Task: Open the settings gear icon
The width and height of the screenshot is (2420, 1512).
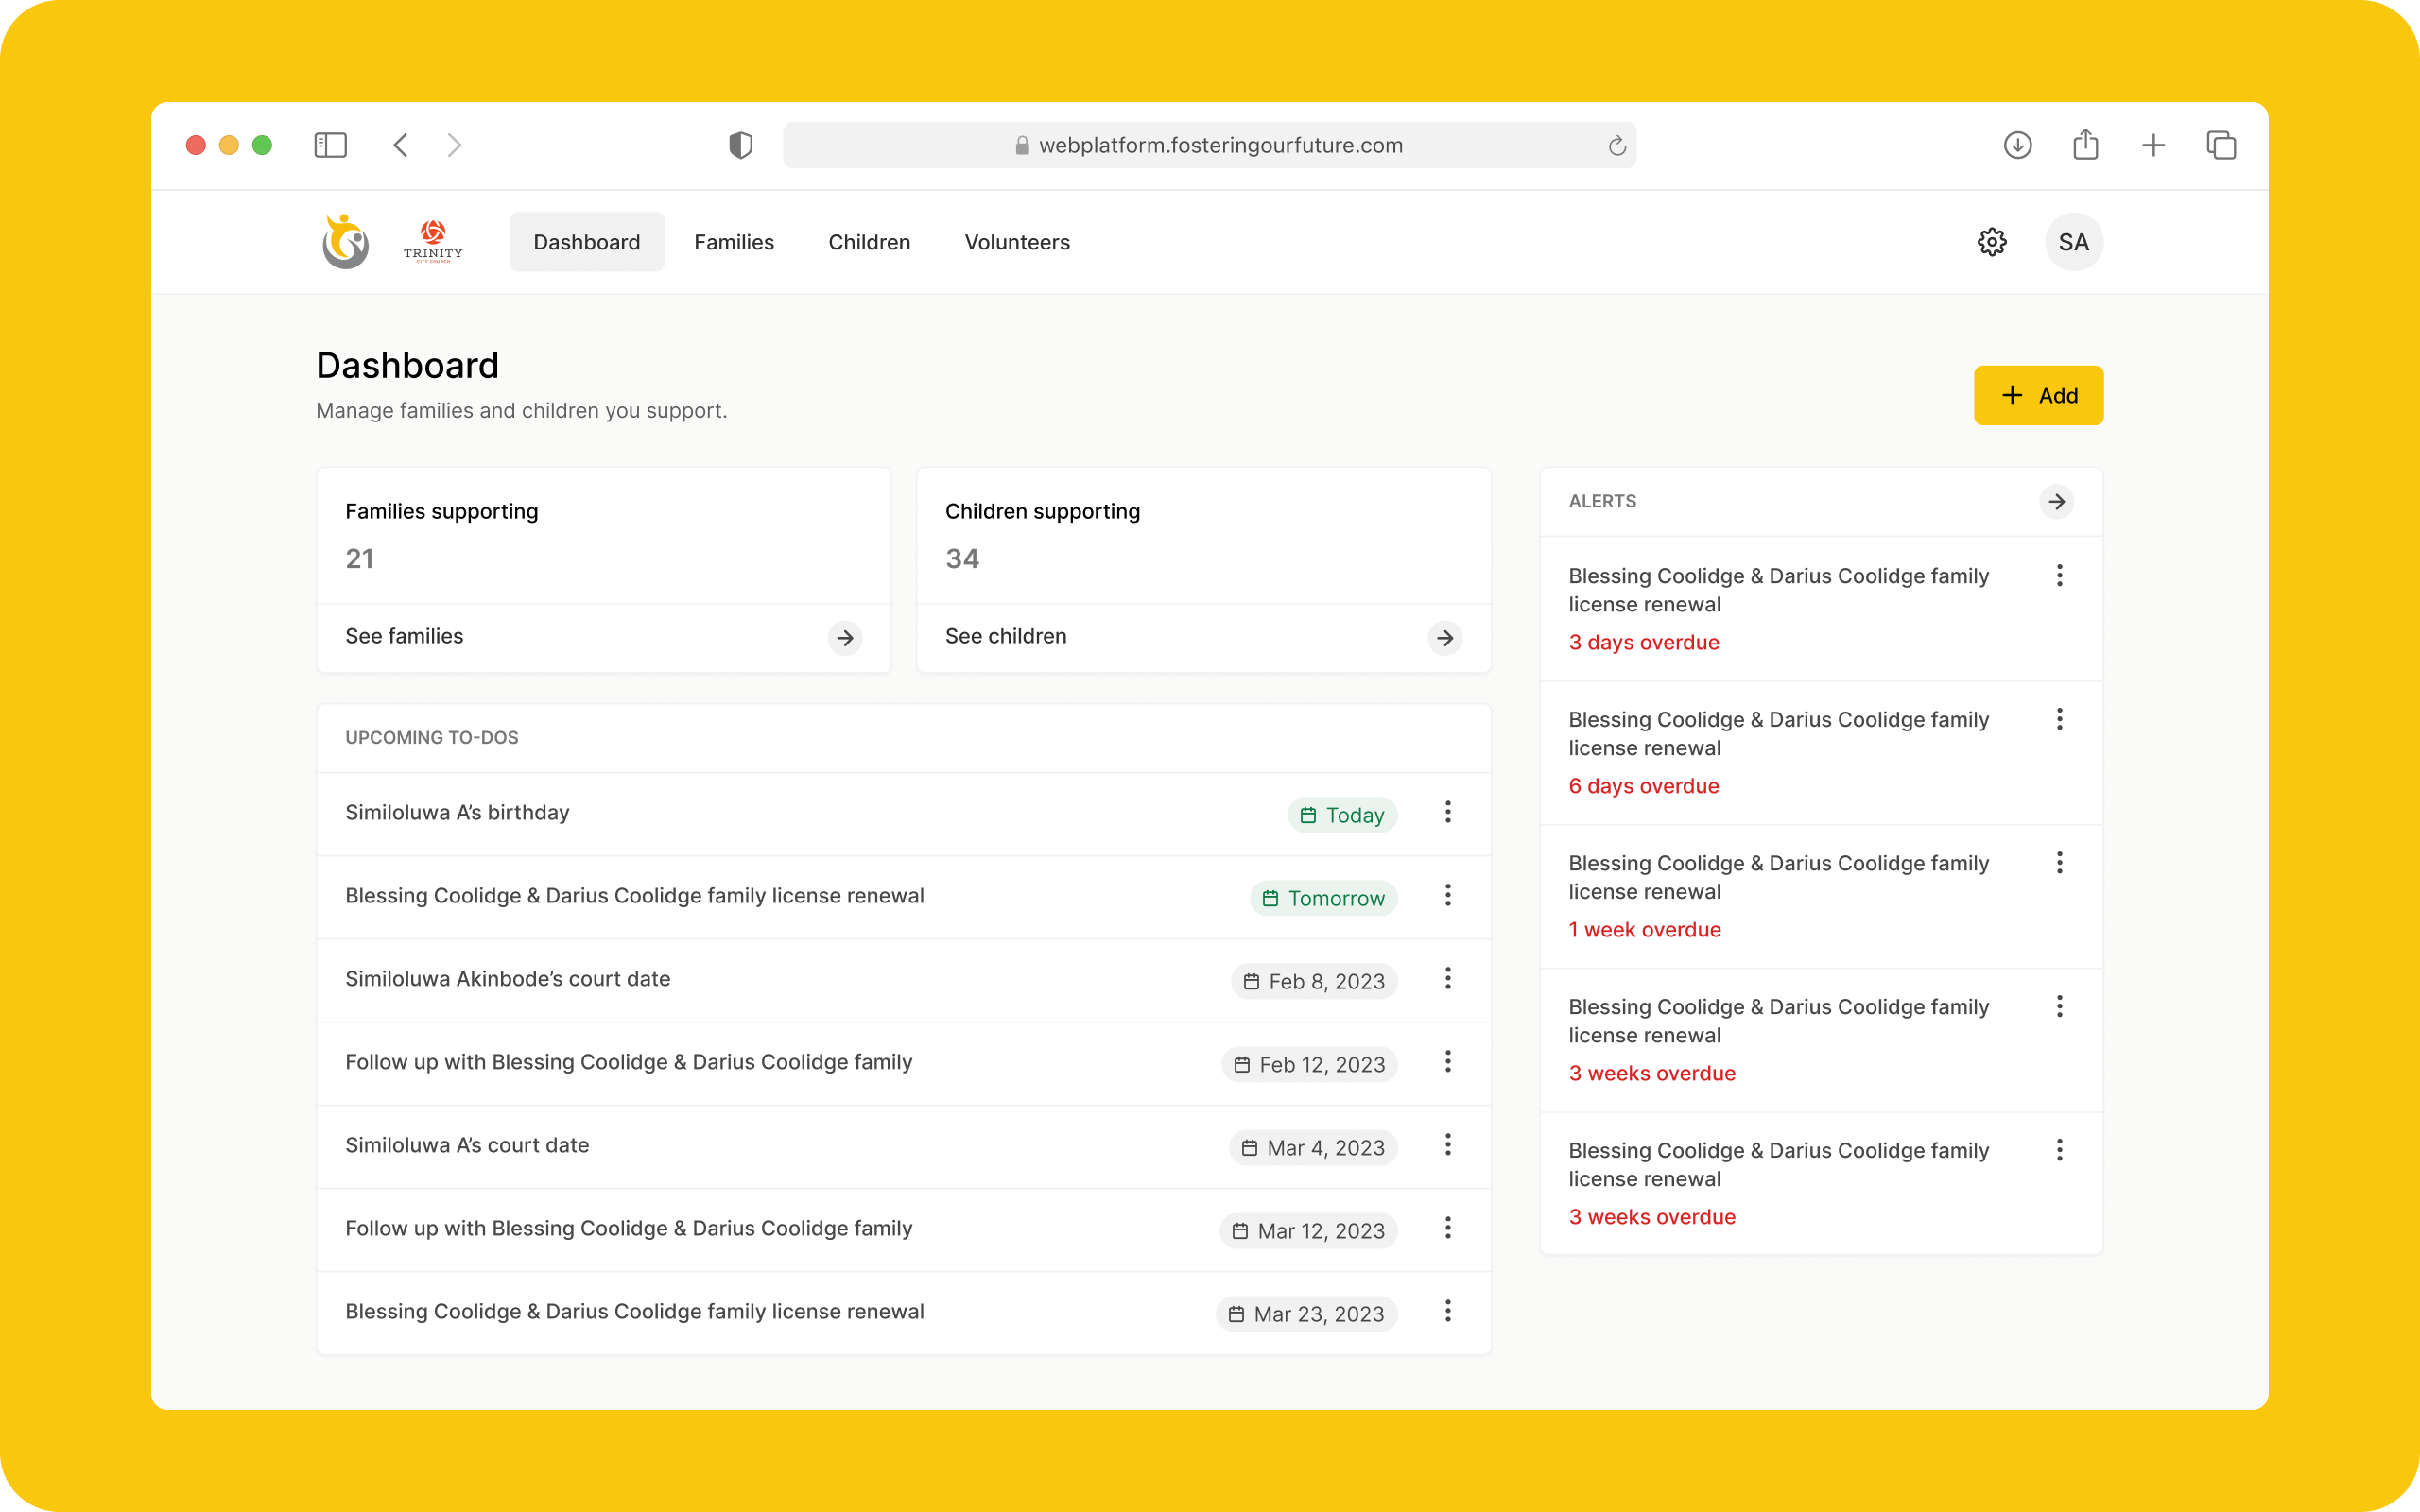Action: tap(1991, 242)
